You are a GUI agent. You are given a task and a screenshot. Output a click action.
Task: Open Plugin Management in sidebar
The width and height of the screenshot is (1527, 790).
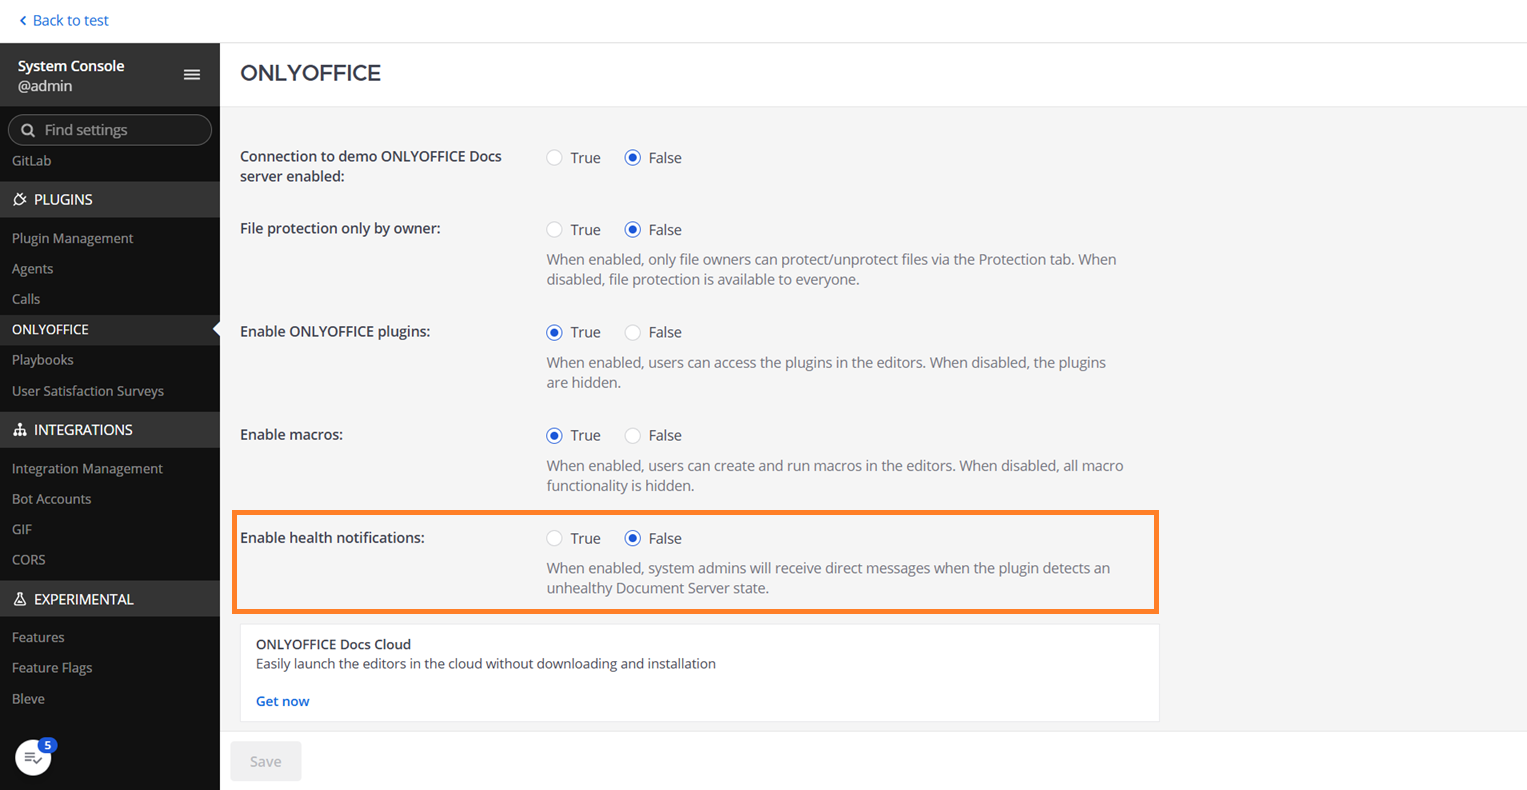point(72,238)
